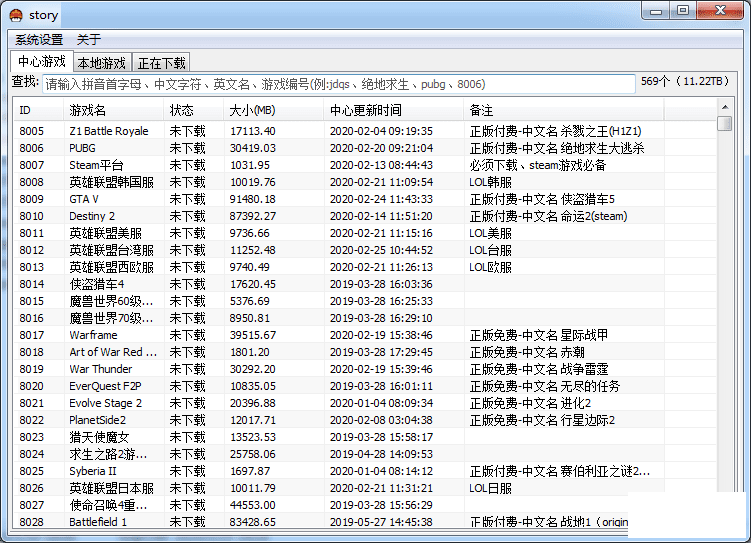Select the Steam平台 row
751x543 pixels.
[364, 165]
